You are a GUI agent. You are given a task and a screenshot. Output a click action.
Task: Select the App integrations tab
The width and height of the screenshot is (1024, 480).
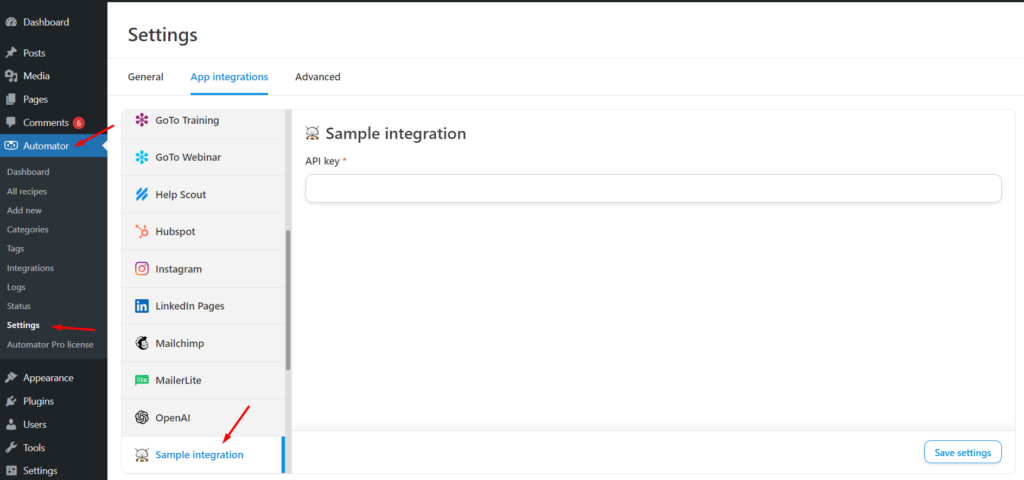(229, 77)
